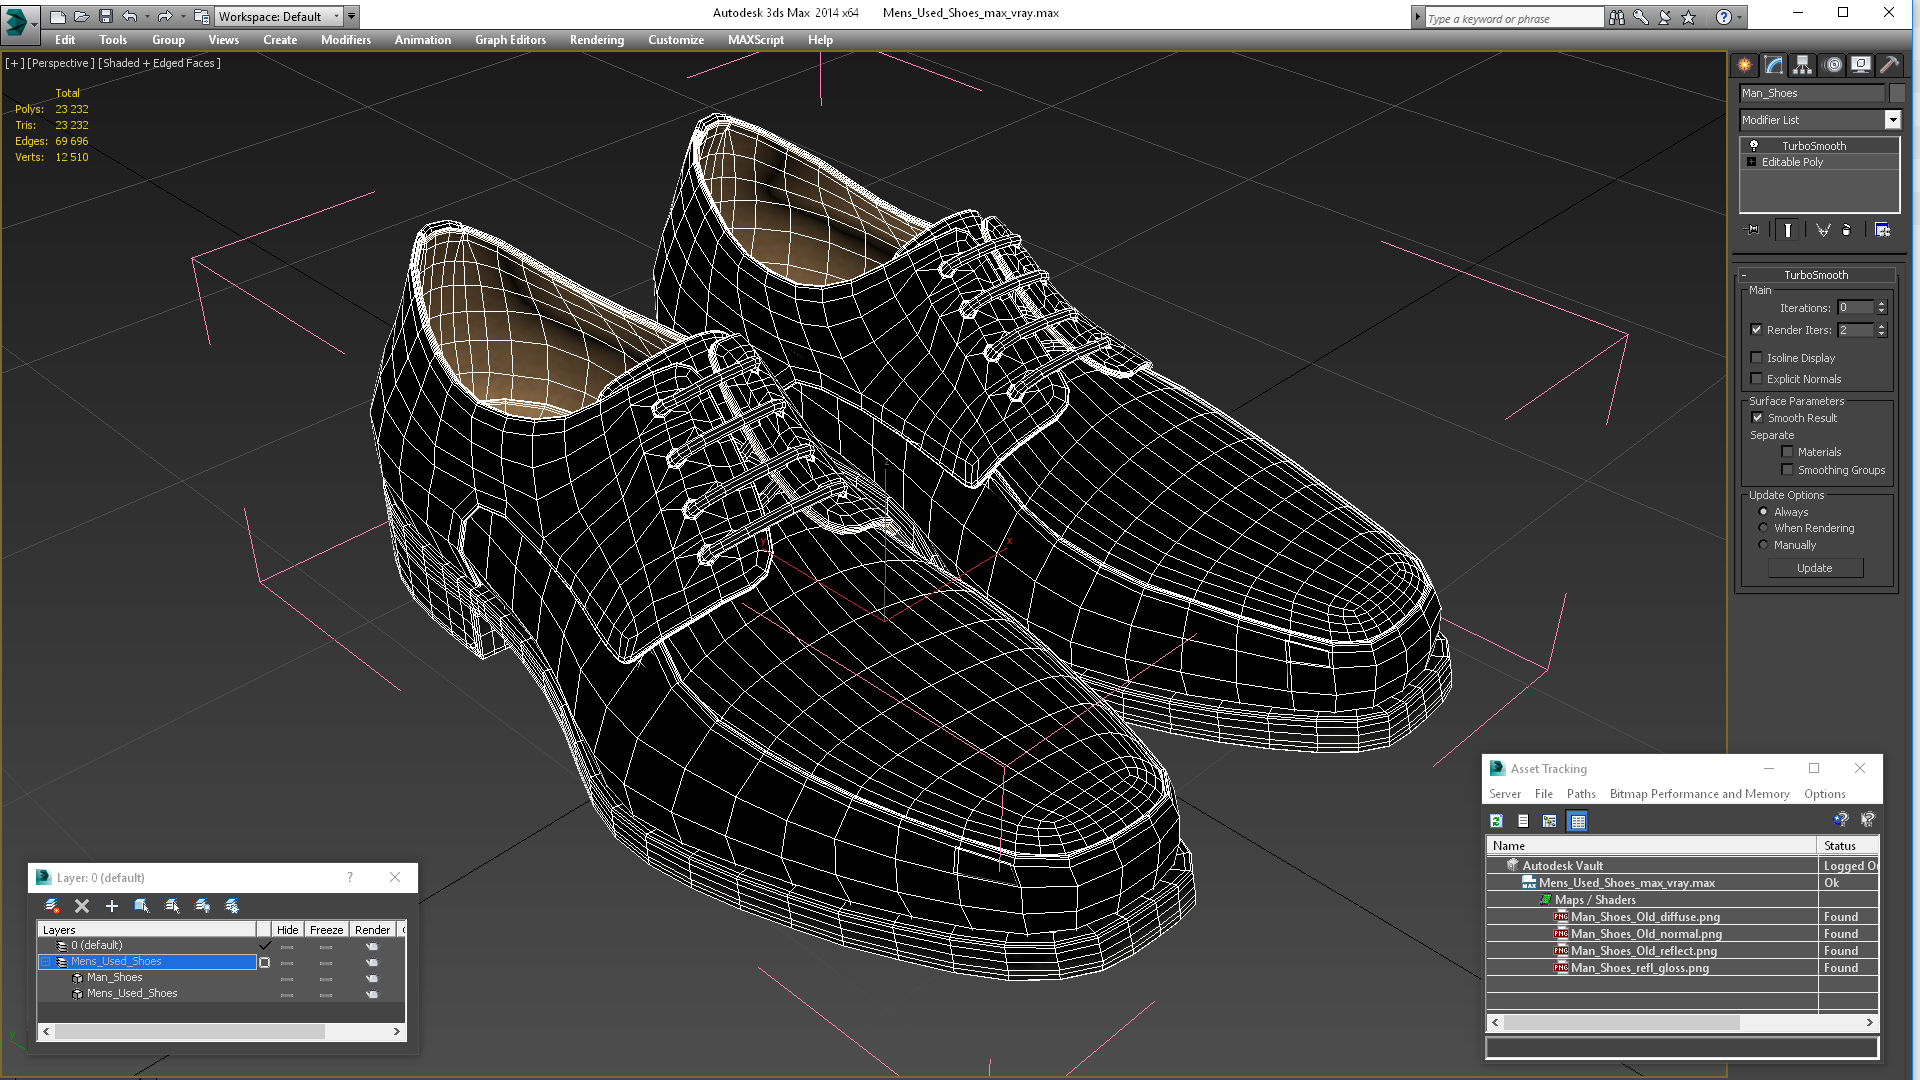1920x1080 pixels.
Task: Click the TurboSmooth Update button
Action: pos(1815,568)
